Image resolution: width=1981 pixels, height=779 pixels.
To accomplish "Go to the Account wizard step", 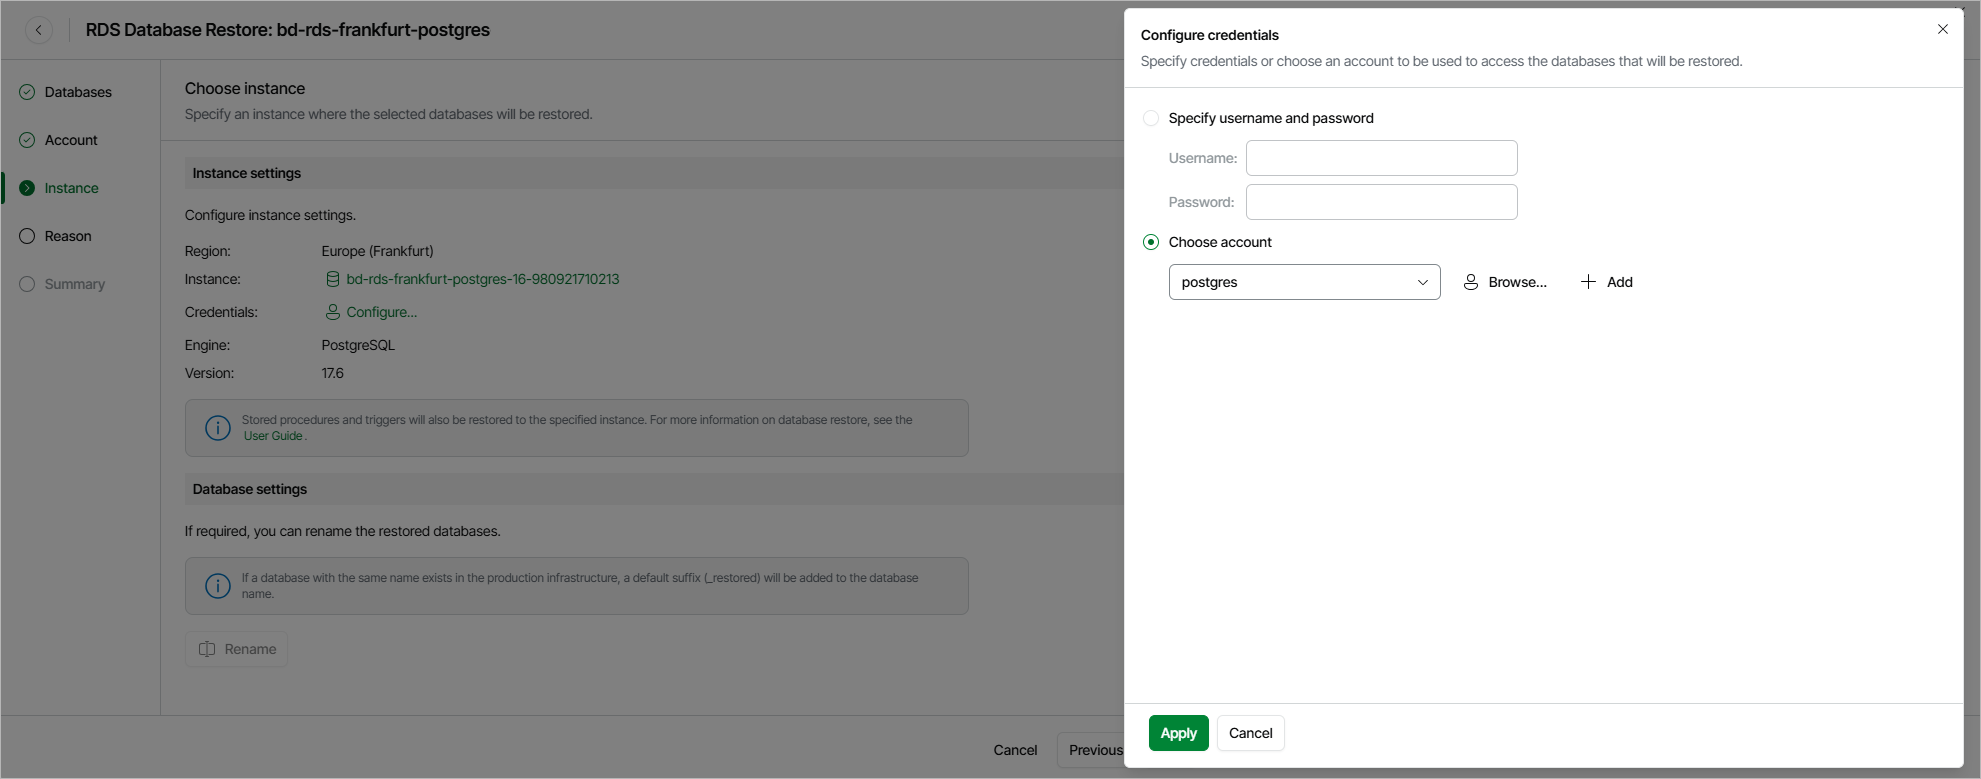I will click(71, 140).
